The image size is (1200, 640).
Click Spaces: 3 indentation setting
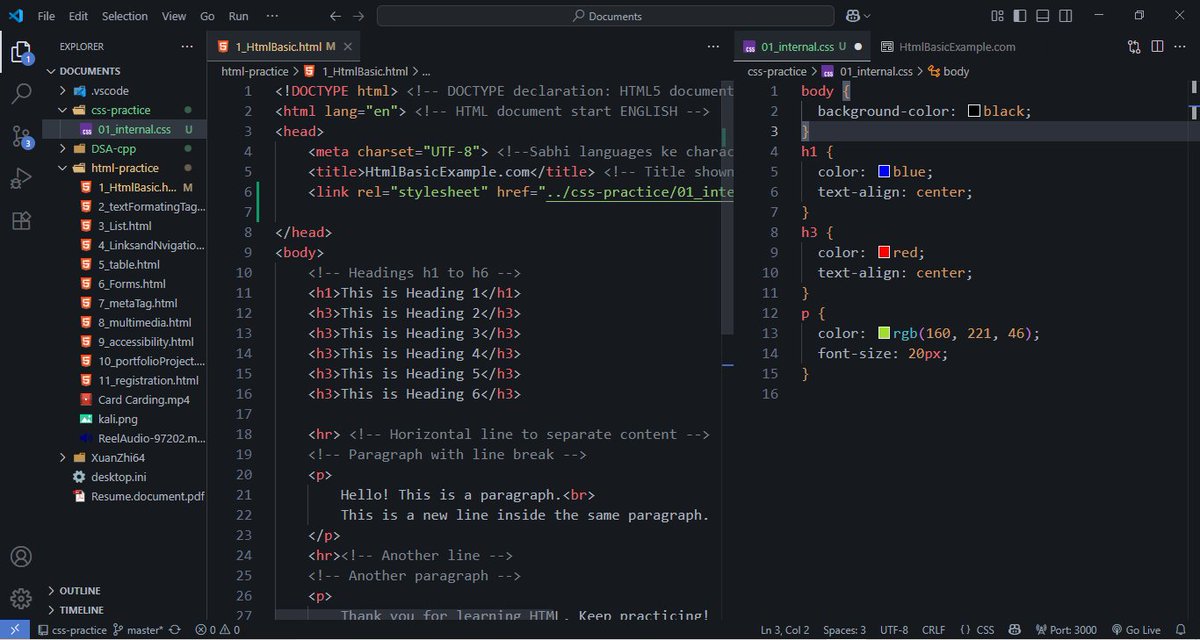pos(845,630)
